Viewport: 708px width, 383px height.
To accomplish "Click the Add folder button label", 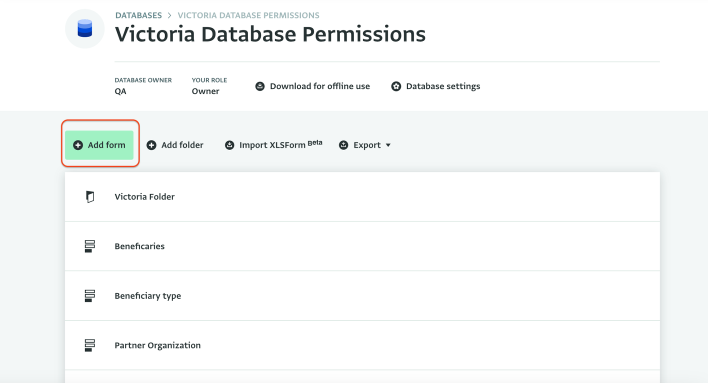I will (x=182, y=145).
